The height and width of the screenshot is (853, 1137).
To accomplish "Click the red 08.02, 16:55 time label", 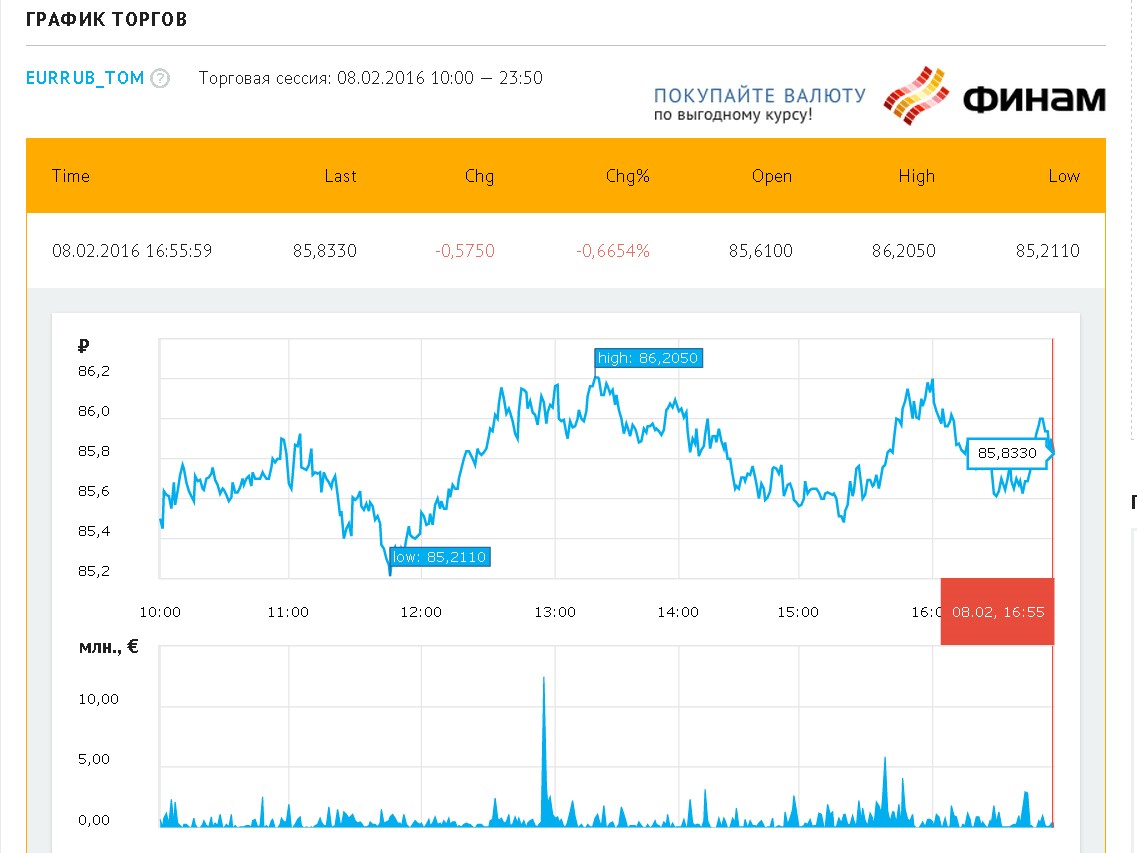I will pyautogui.click(x=997, y=611).
